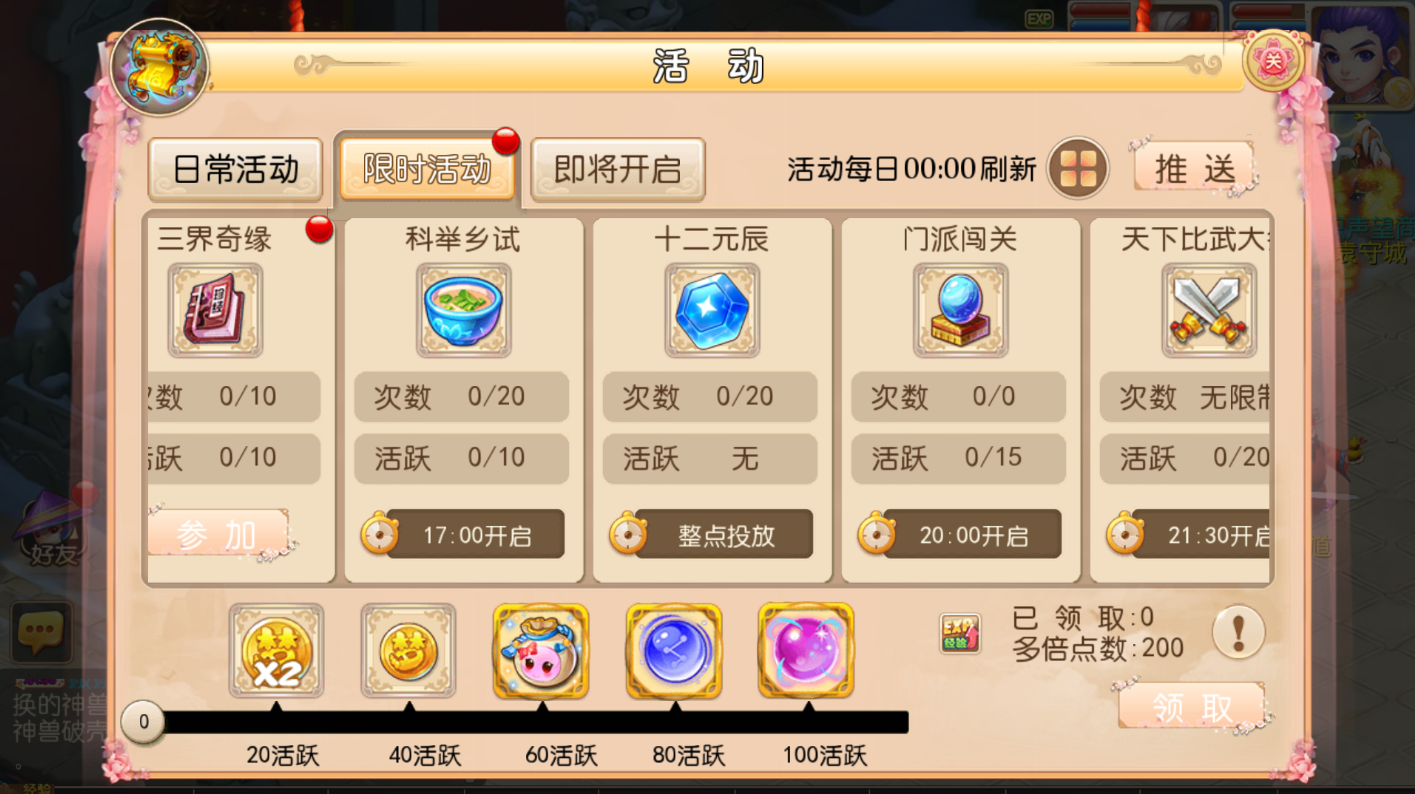1415x794 pixels.
Task: Click the 100活跃 purple orb reward
Action: [806, 650]
